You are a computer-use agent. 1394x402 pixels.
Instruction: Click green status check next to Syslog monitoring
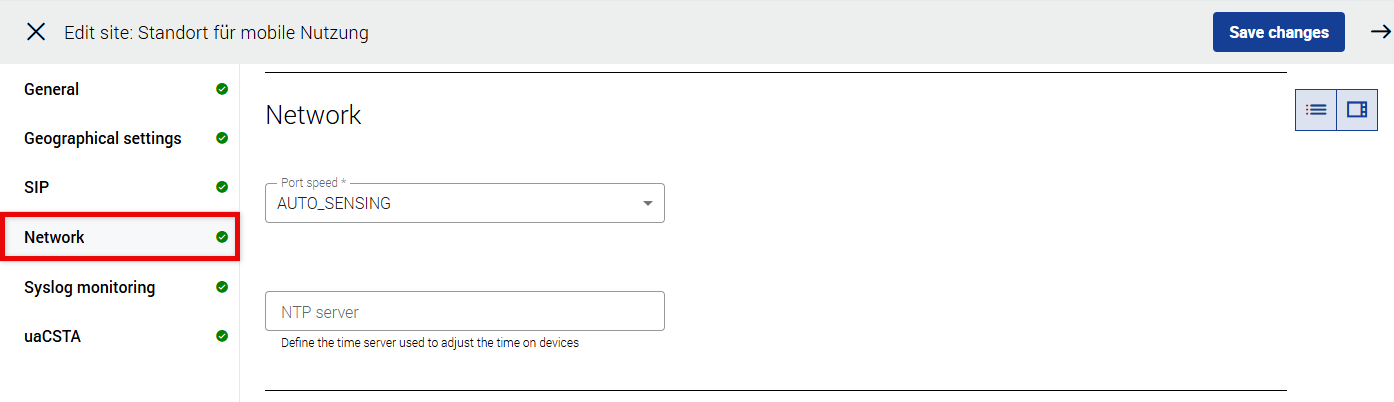point(222,287)
